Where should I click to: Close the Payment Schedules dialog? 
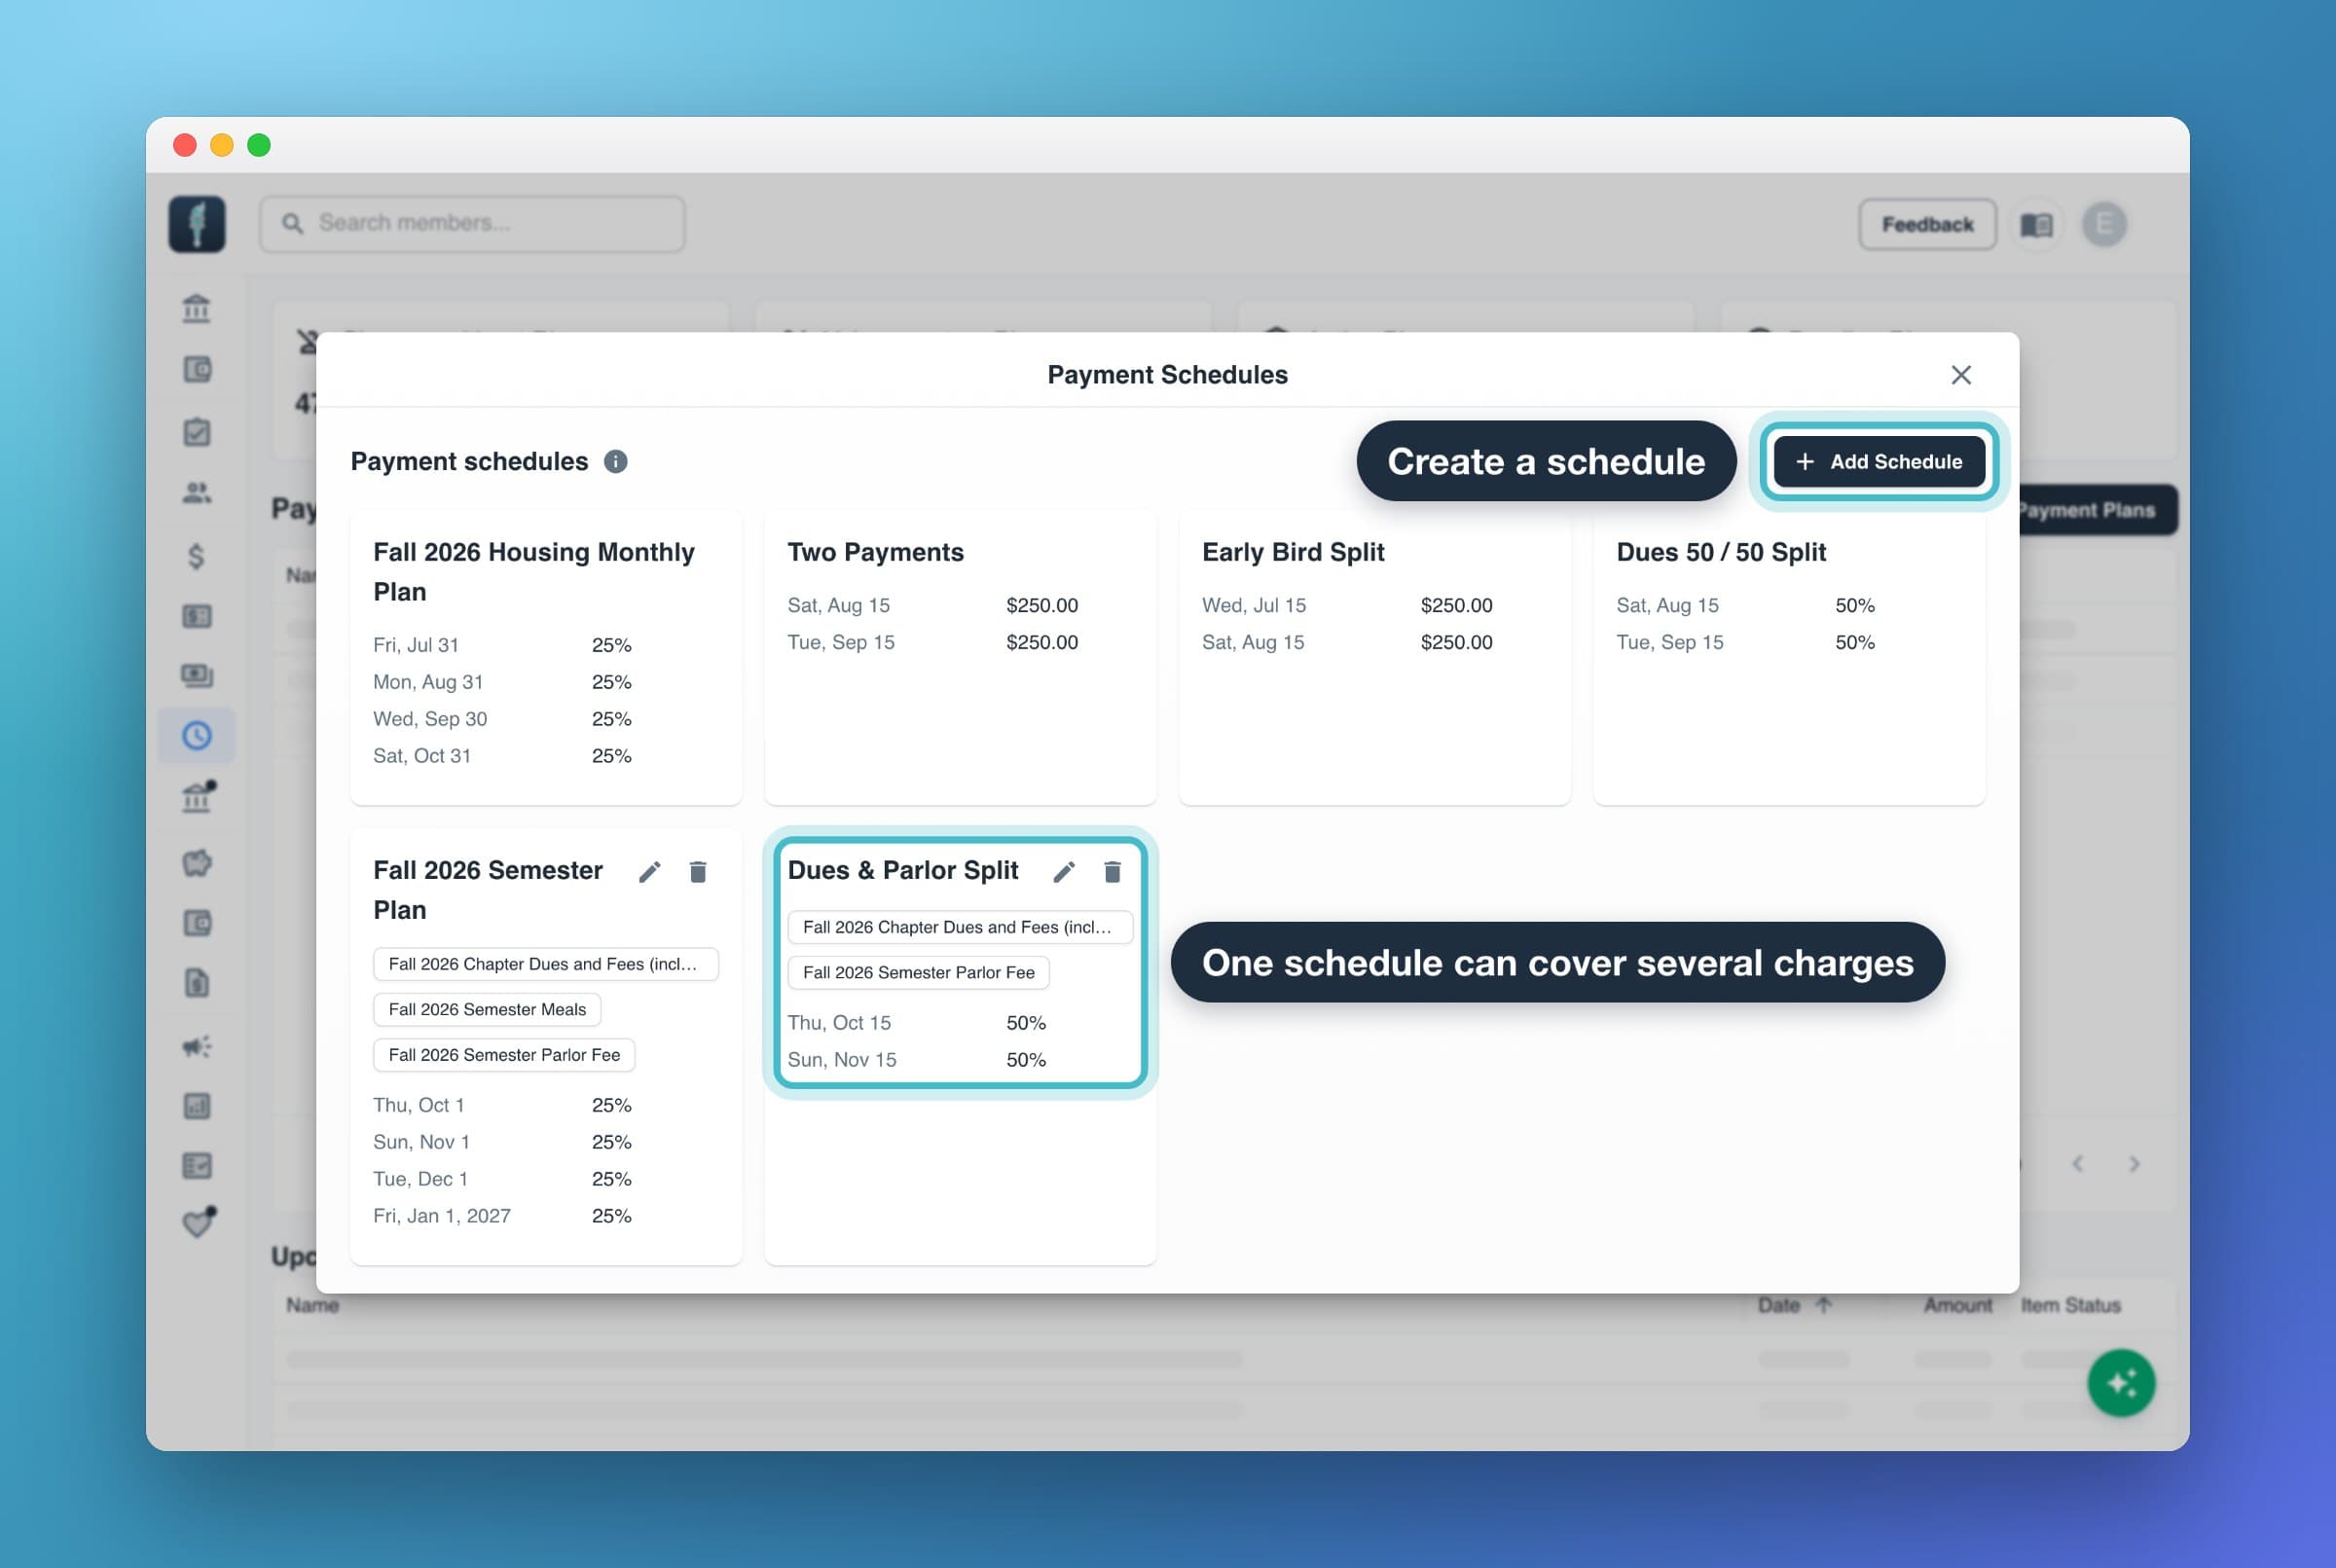click(1960, 375)
